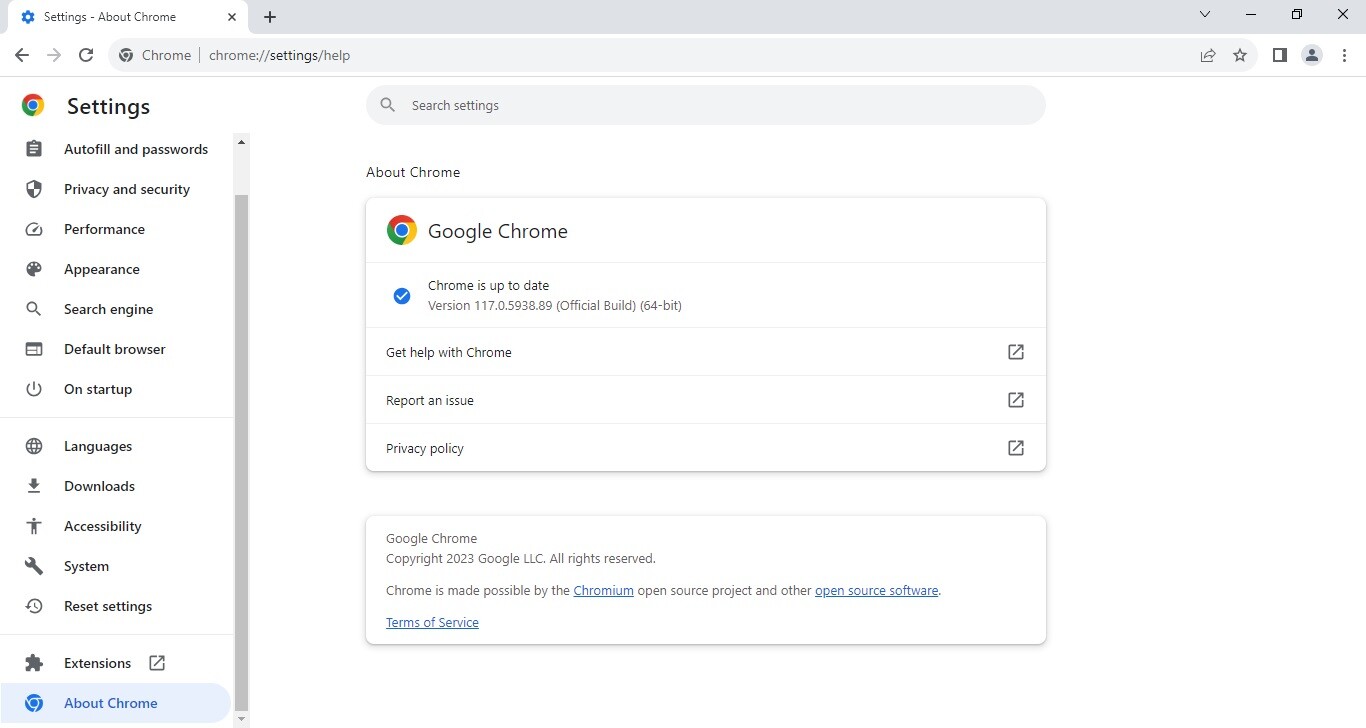Click the external link icon beside Report an issue
The width and height of the screenshot is (1366, 728).
(x=1015, y=400)
